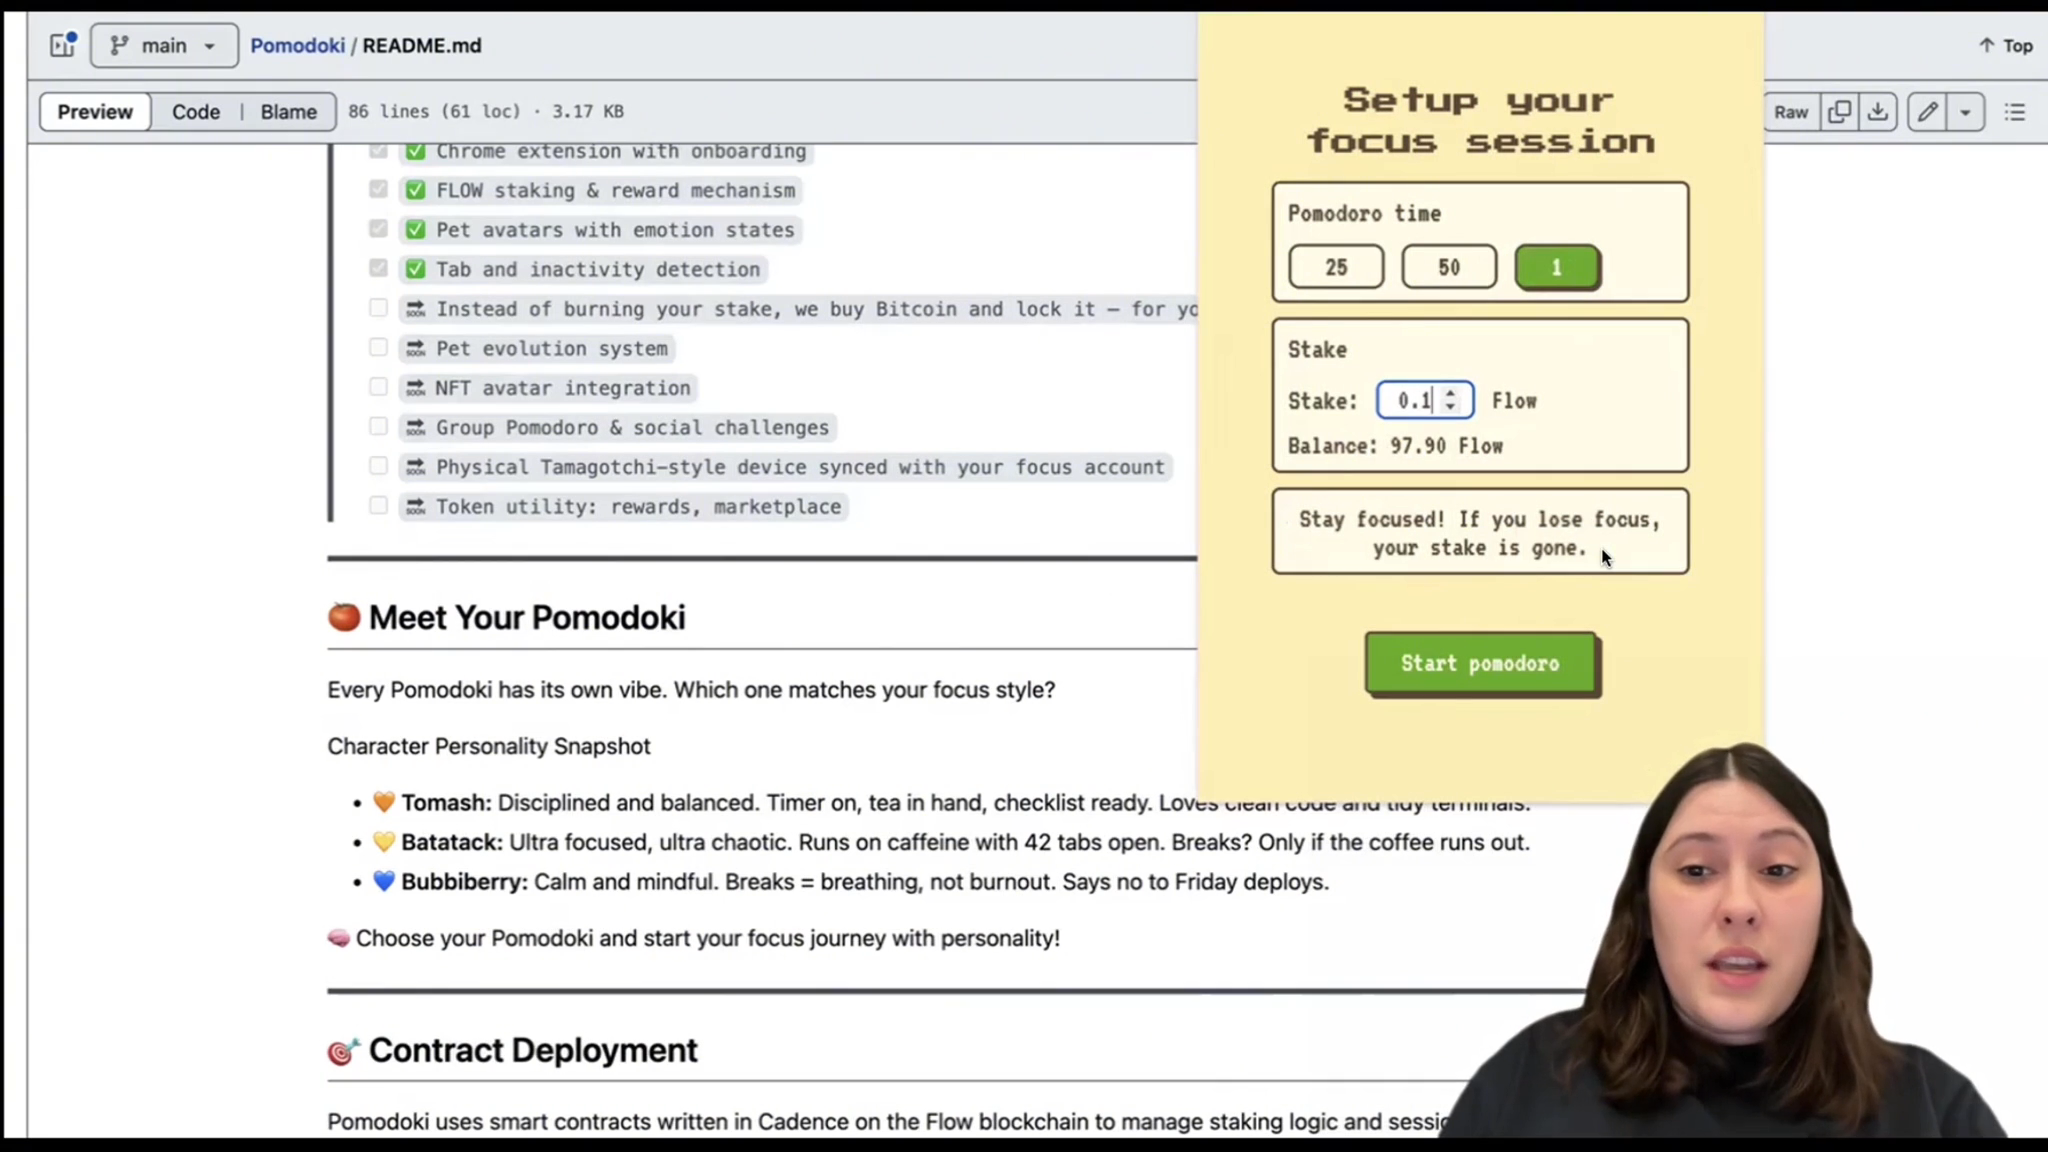Image resolution: width=2048 pixels, height=1152 pixels.
Task: Toggle FLOW staking & reward mechanism checkbox
Action: pos(378,189)
